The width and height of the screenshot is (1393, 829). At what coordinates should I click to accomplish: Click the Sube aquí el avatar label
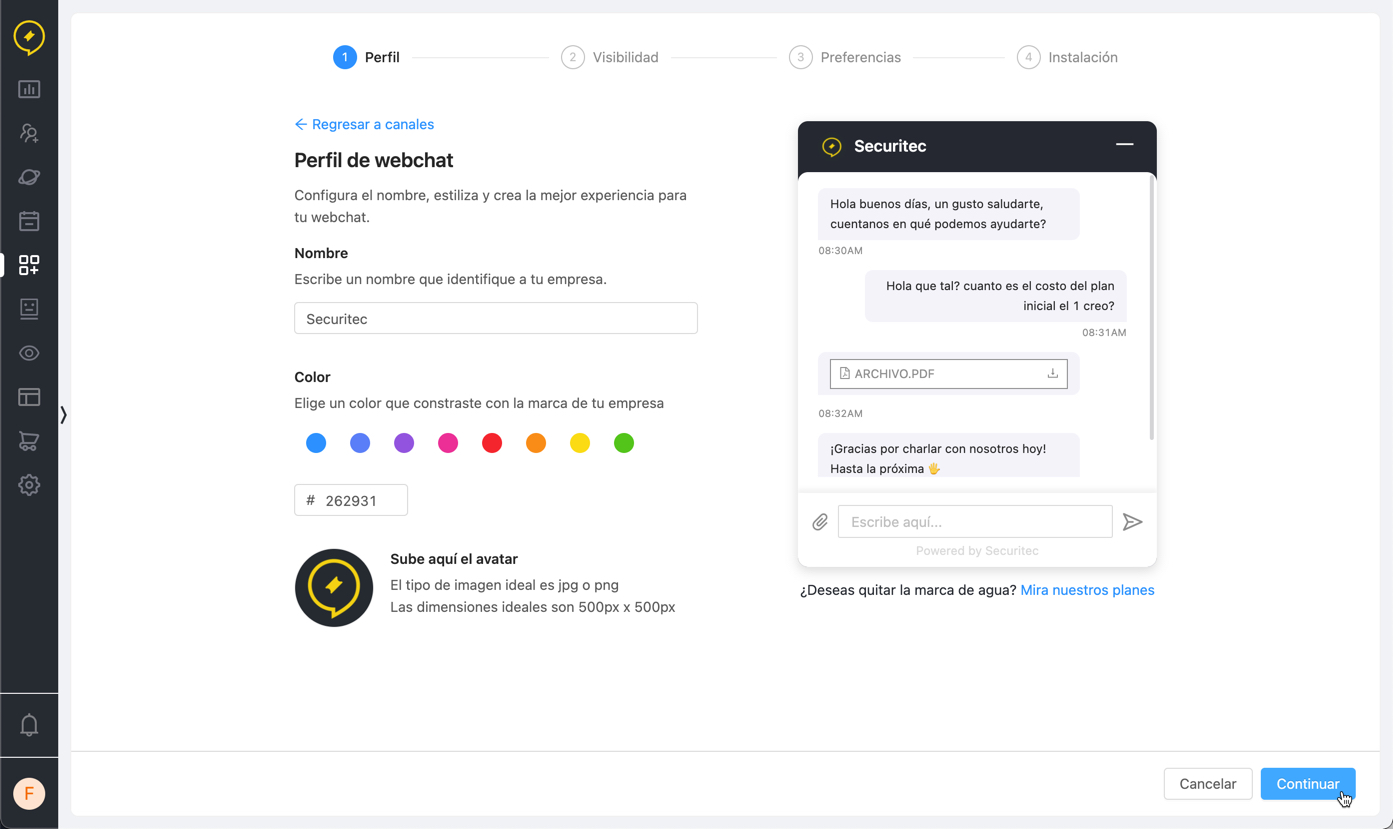454,559
